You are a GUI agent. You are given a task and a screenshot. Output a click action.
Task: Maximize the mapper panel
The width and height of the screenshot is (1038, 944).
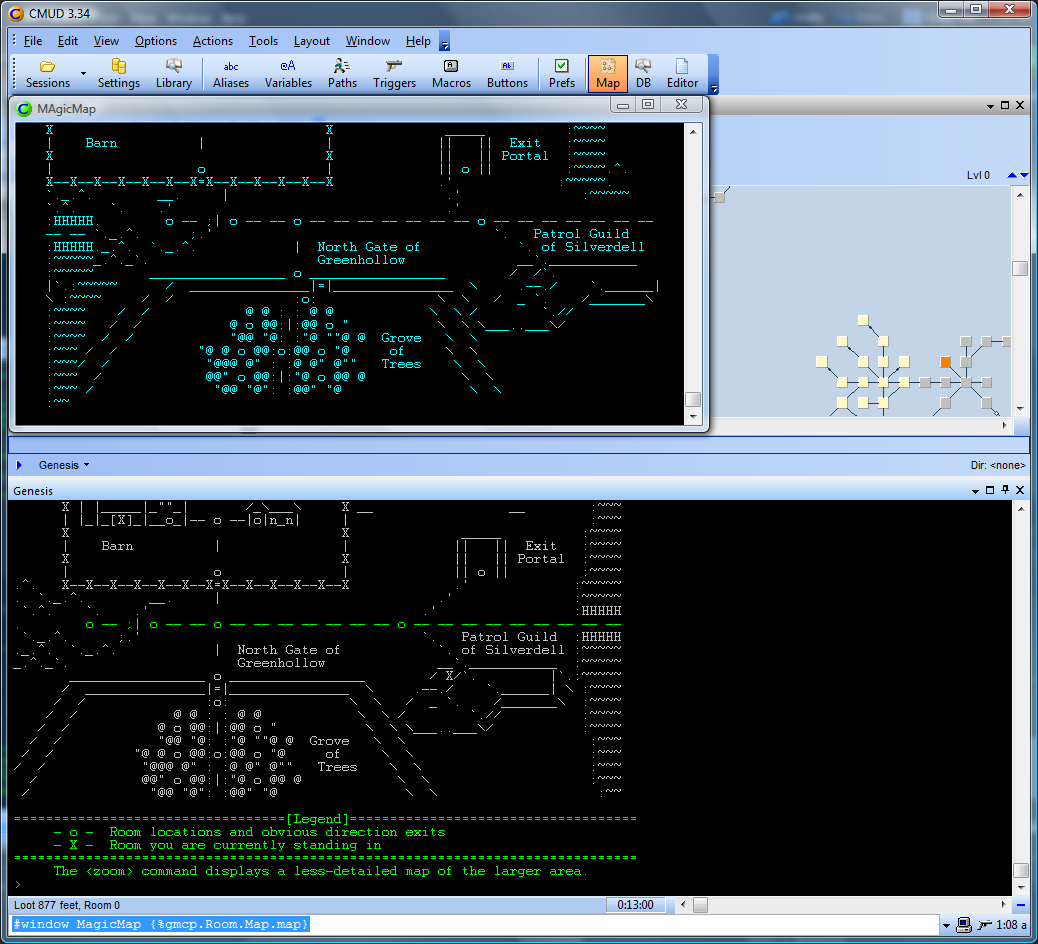[1005, 105]
